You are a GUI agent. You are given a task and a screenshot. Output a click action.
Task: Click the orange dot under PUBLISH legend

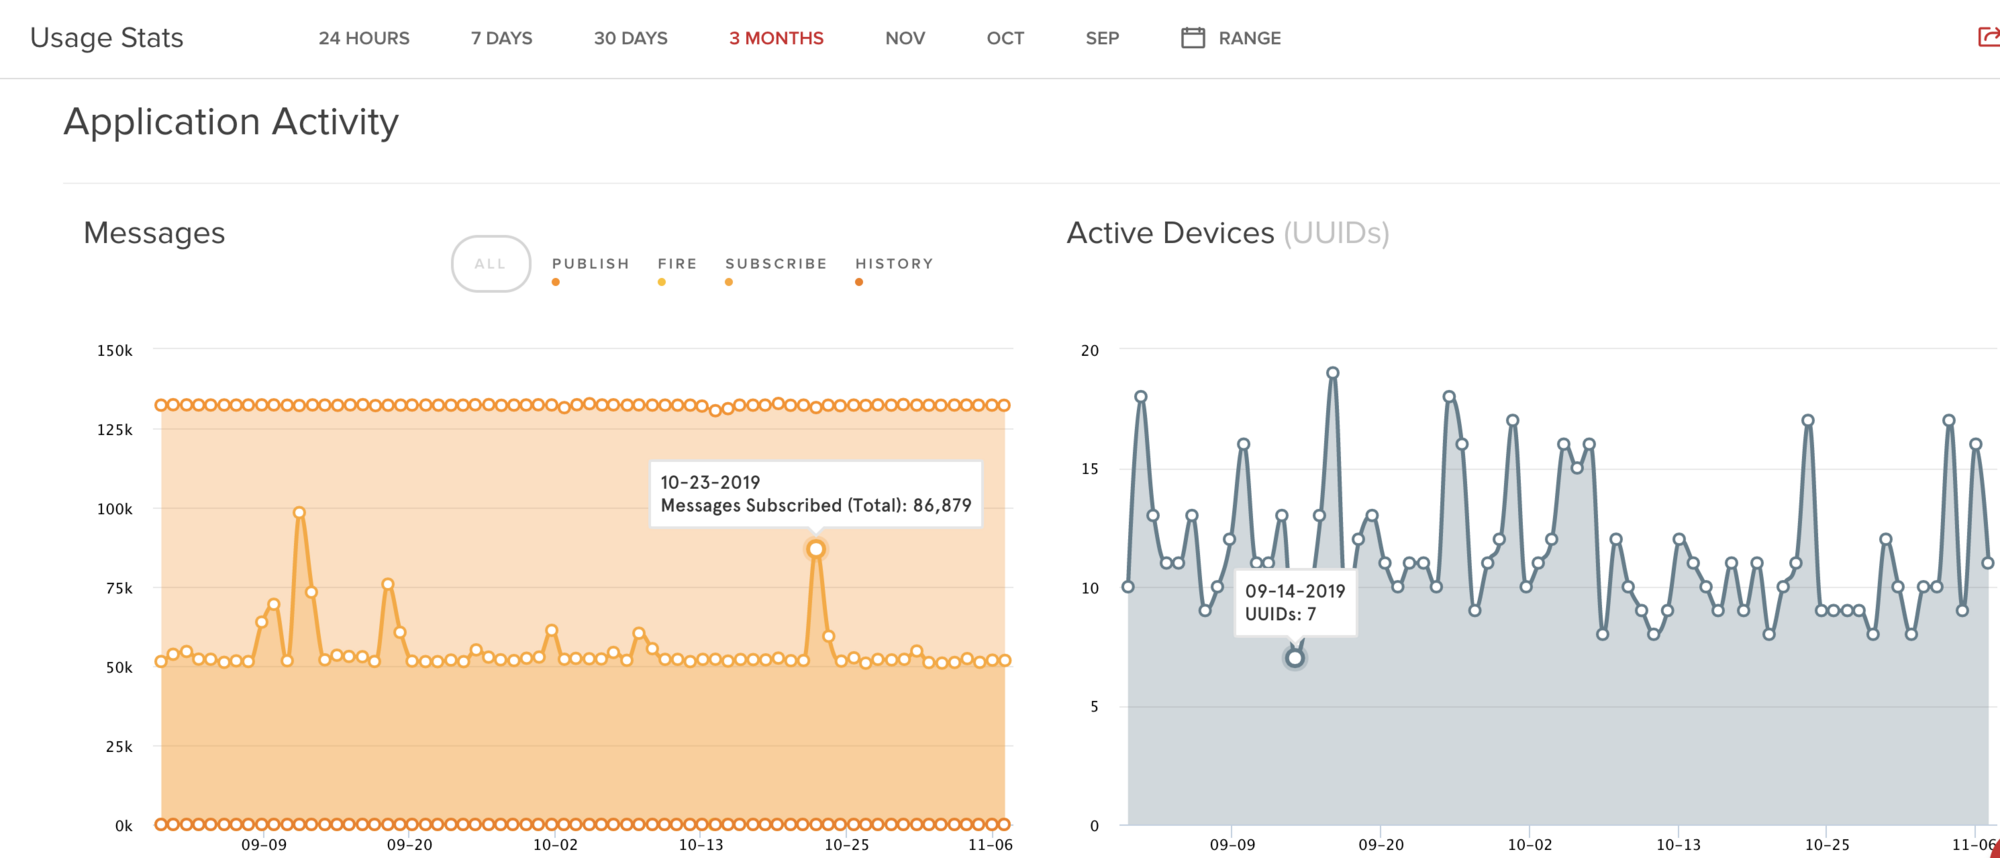pyautogui.click(x=556, y=282)
